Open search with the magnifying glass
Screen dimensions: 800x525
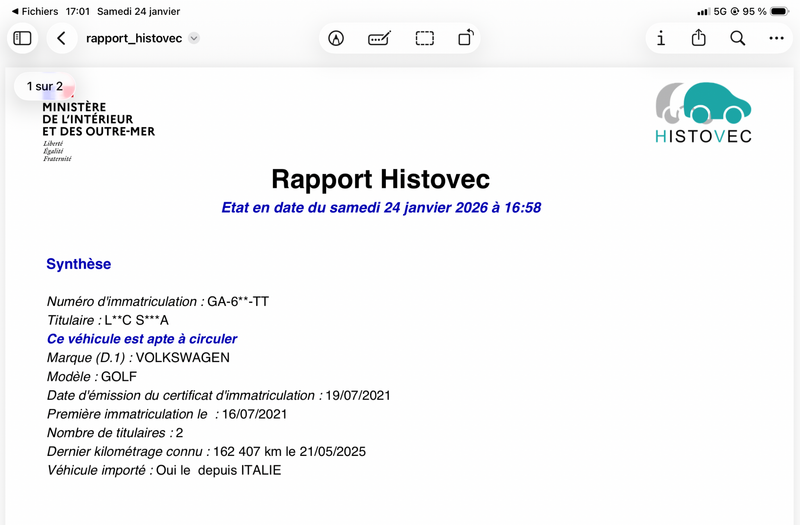click(737, 38)
